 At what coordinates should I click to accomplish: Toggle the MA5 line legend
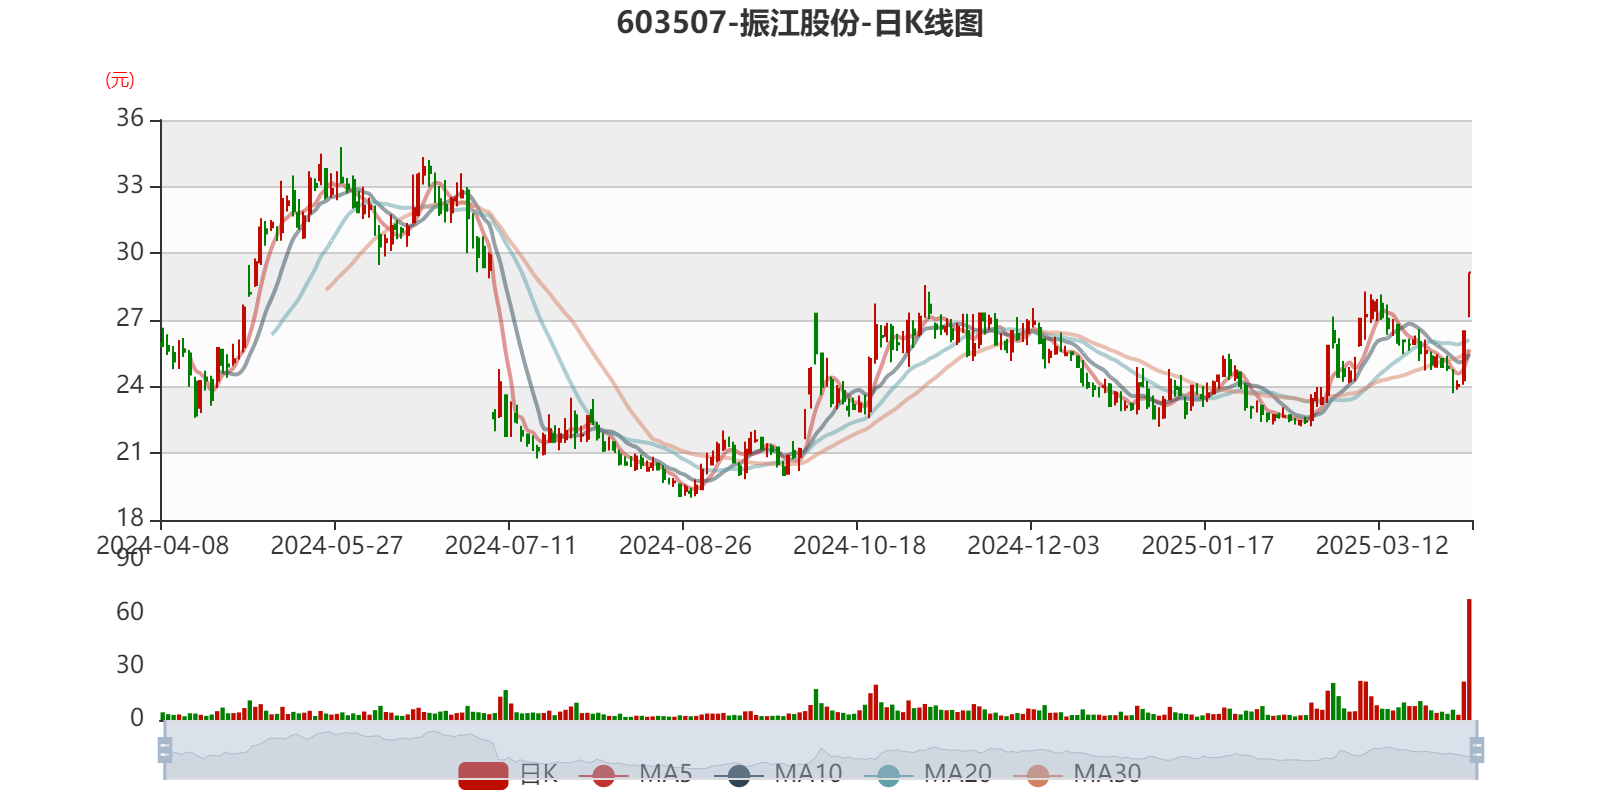coord(642,774)
